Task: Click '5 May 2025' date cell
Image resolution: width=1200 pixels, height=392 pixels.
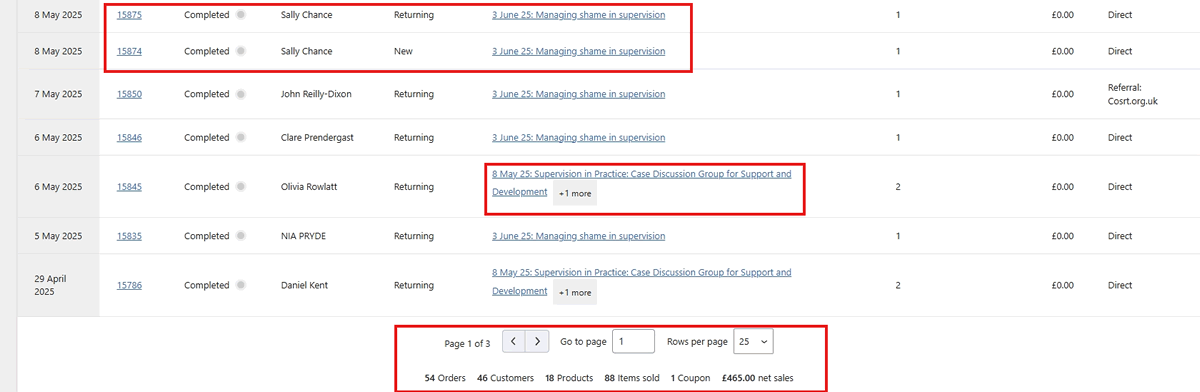Action: [x=58, y=236]
